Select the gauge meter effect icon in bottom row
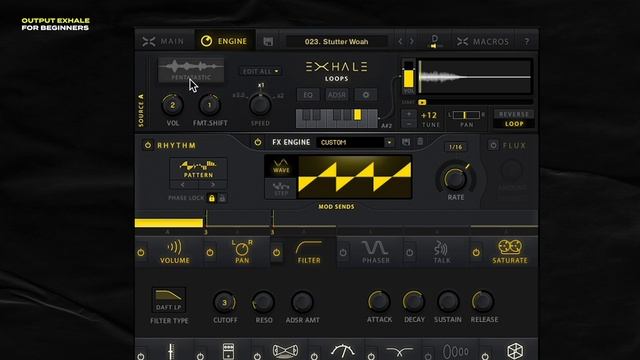640x360 pixels. 342,351
